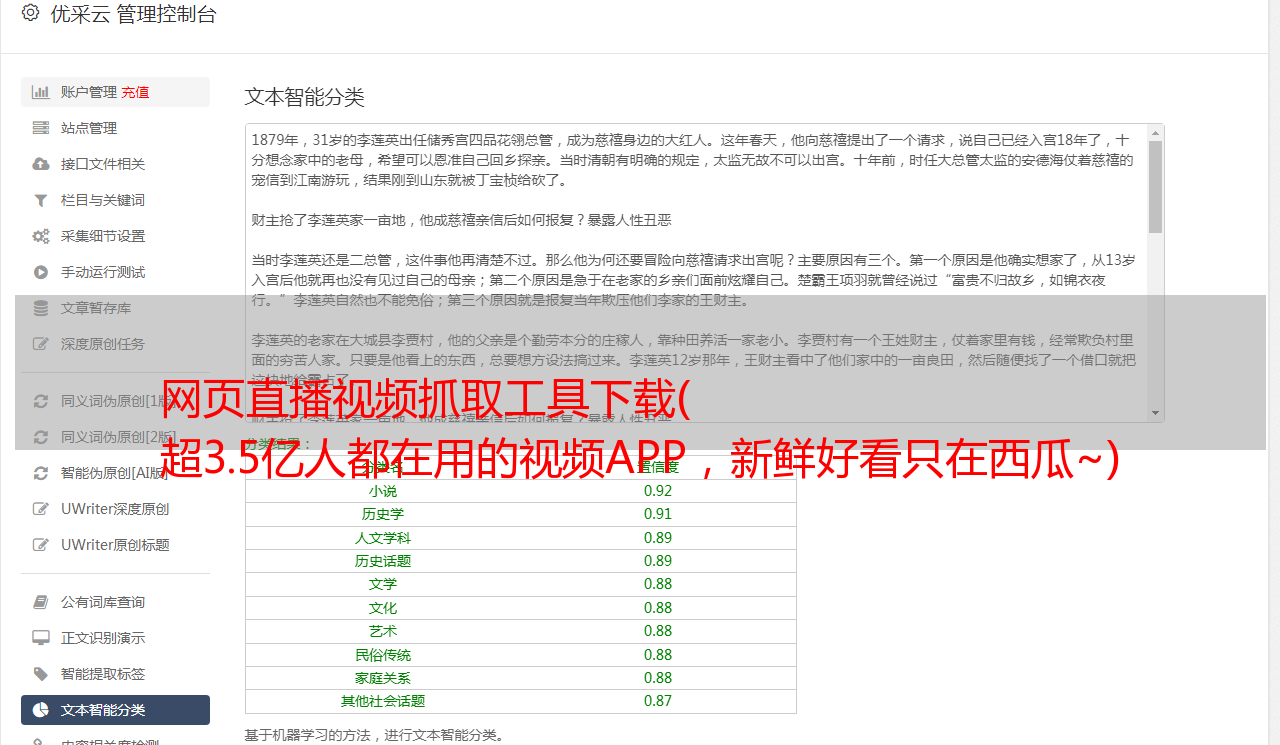Viewport: 1280px width, 745px height.
Task: Click the 家庭关系 category cell
Action: point(383,678)
